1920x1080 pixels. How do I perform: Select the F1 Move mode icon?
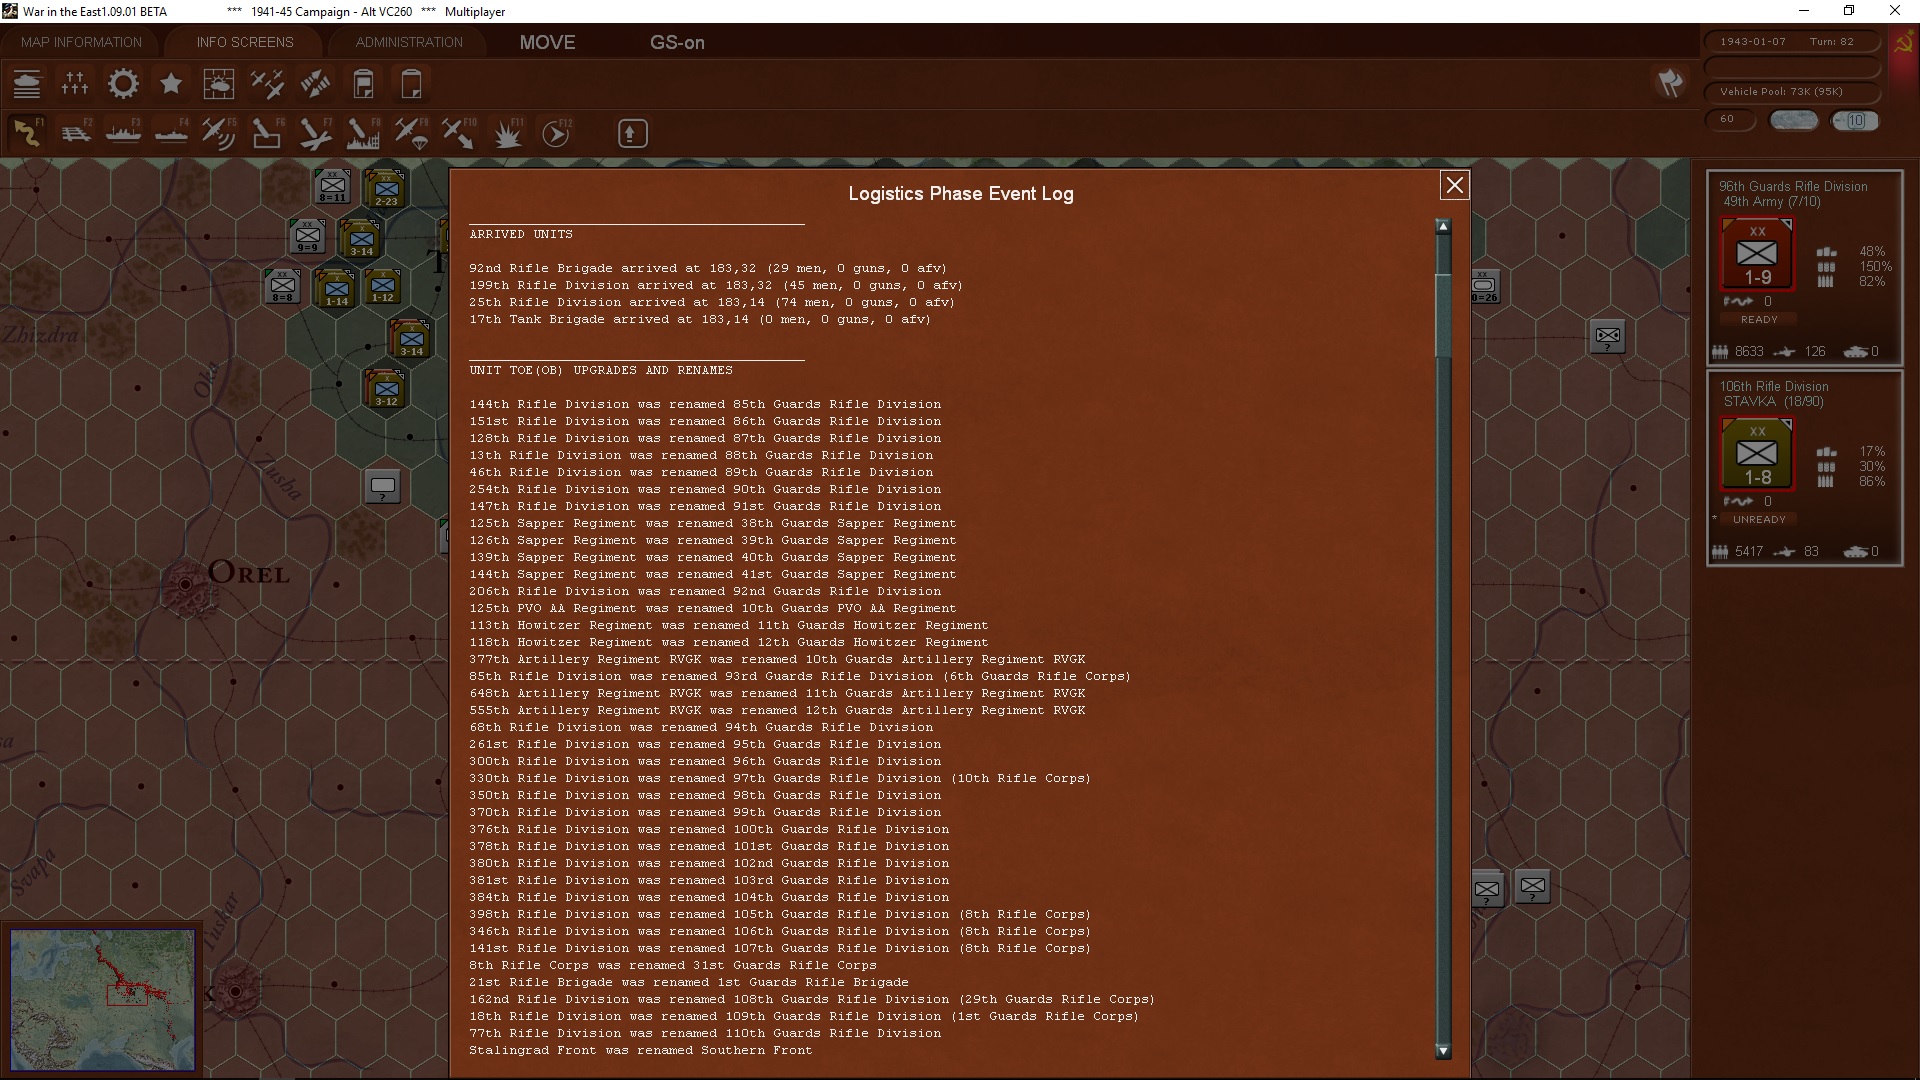click(x=27, y=133)
